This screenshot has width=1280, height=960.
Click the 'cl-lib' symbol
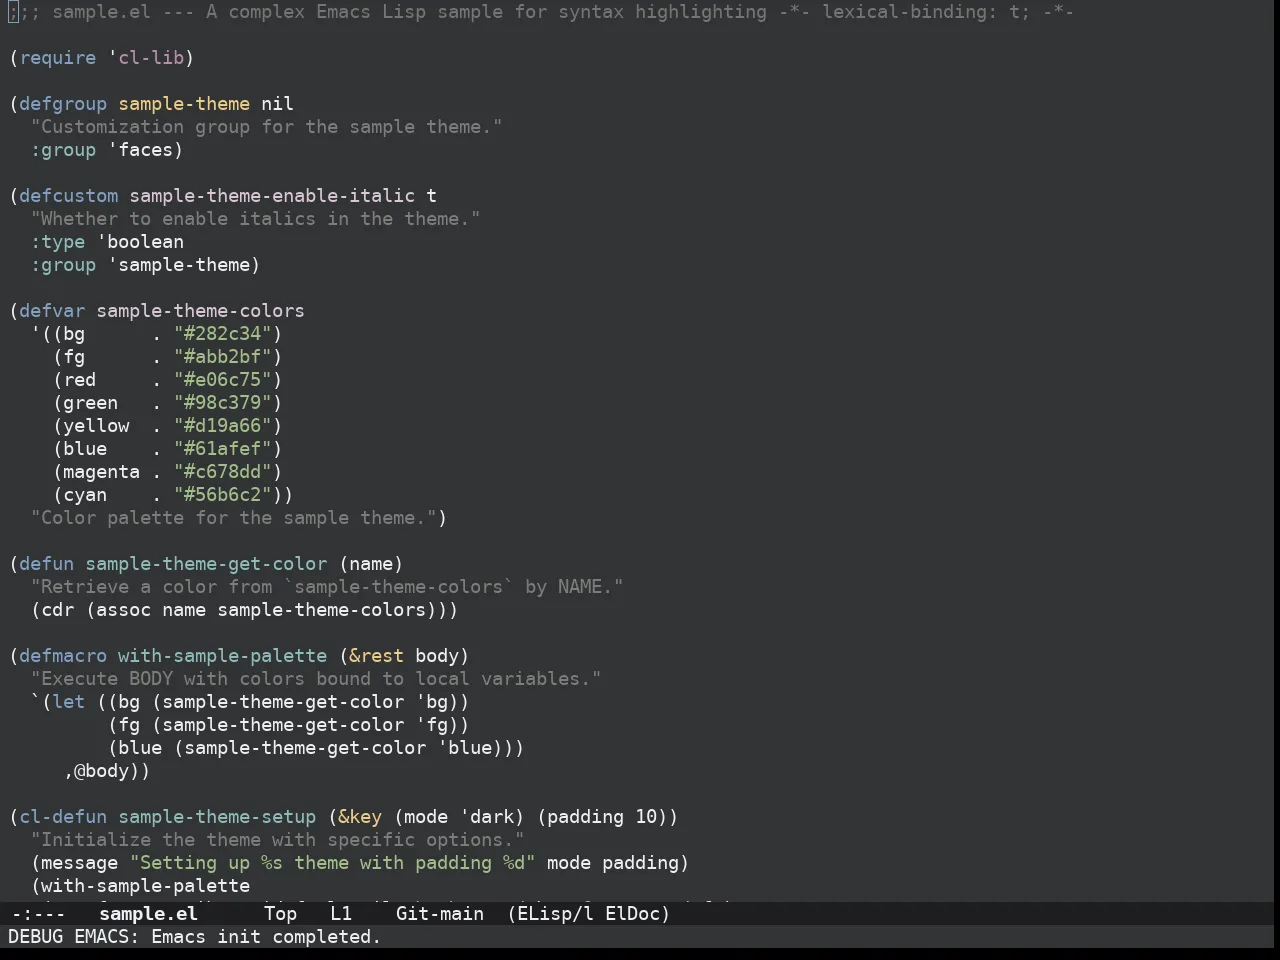coord(151,58)
